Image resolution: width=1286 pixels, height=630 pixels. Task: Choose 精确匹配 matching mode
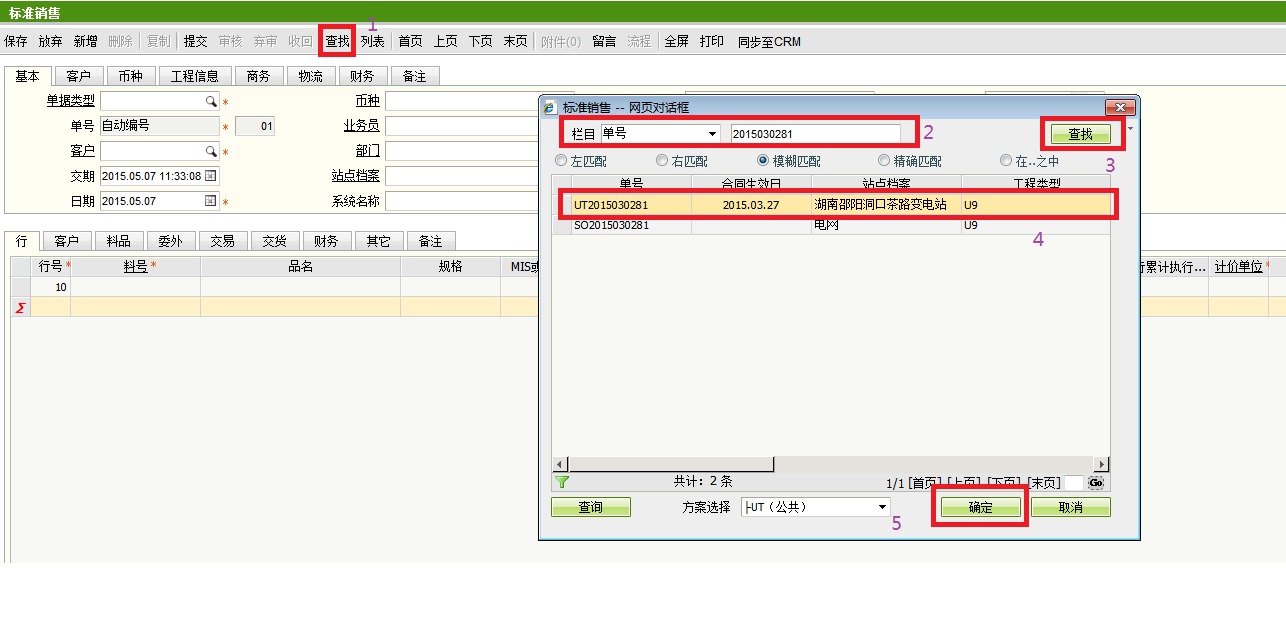click(884, 161)
